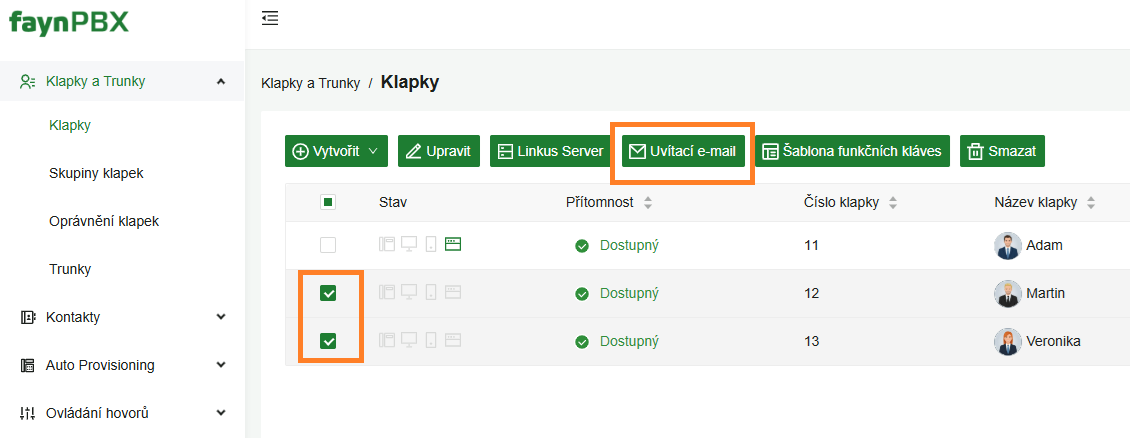Click the desk phone status icon for Adam

tap(387, 245)
